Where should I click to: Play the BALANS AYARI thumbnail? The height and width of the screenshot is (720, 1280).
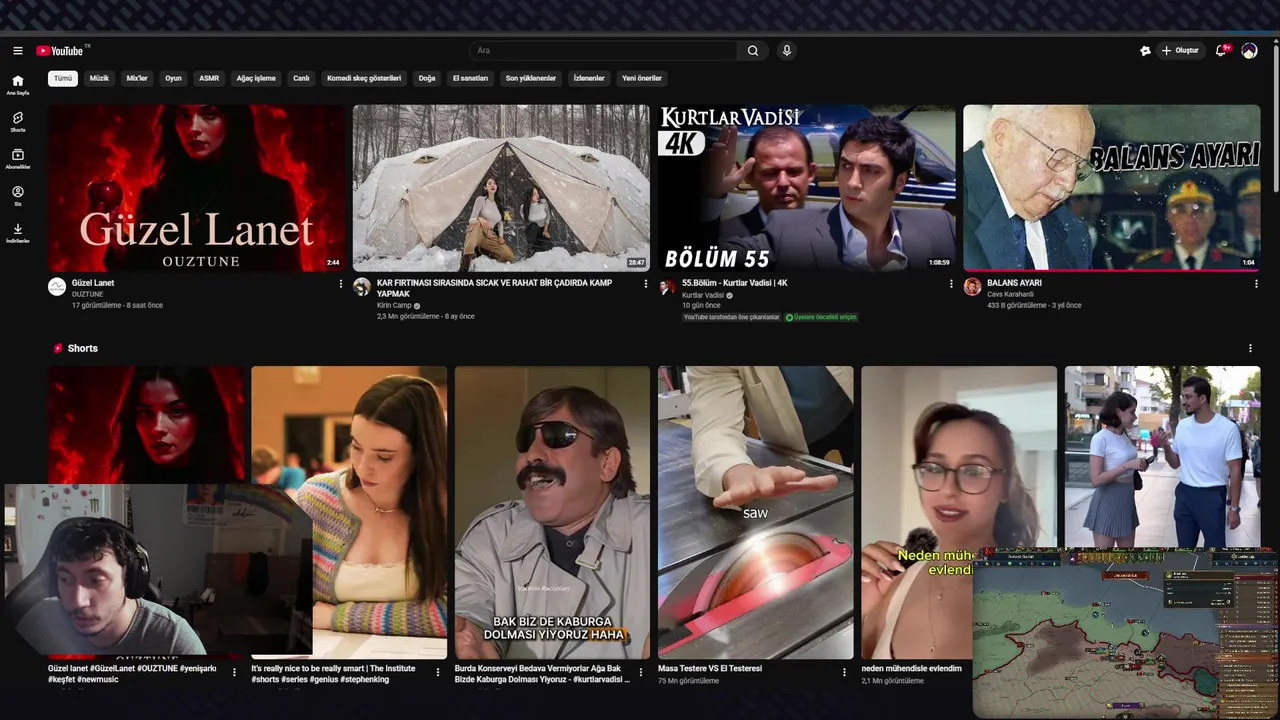click(1112, 188)
